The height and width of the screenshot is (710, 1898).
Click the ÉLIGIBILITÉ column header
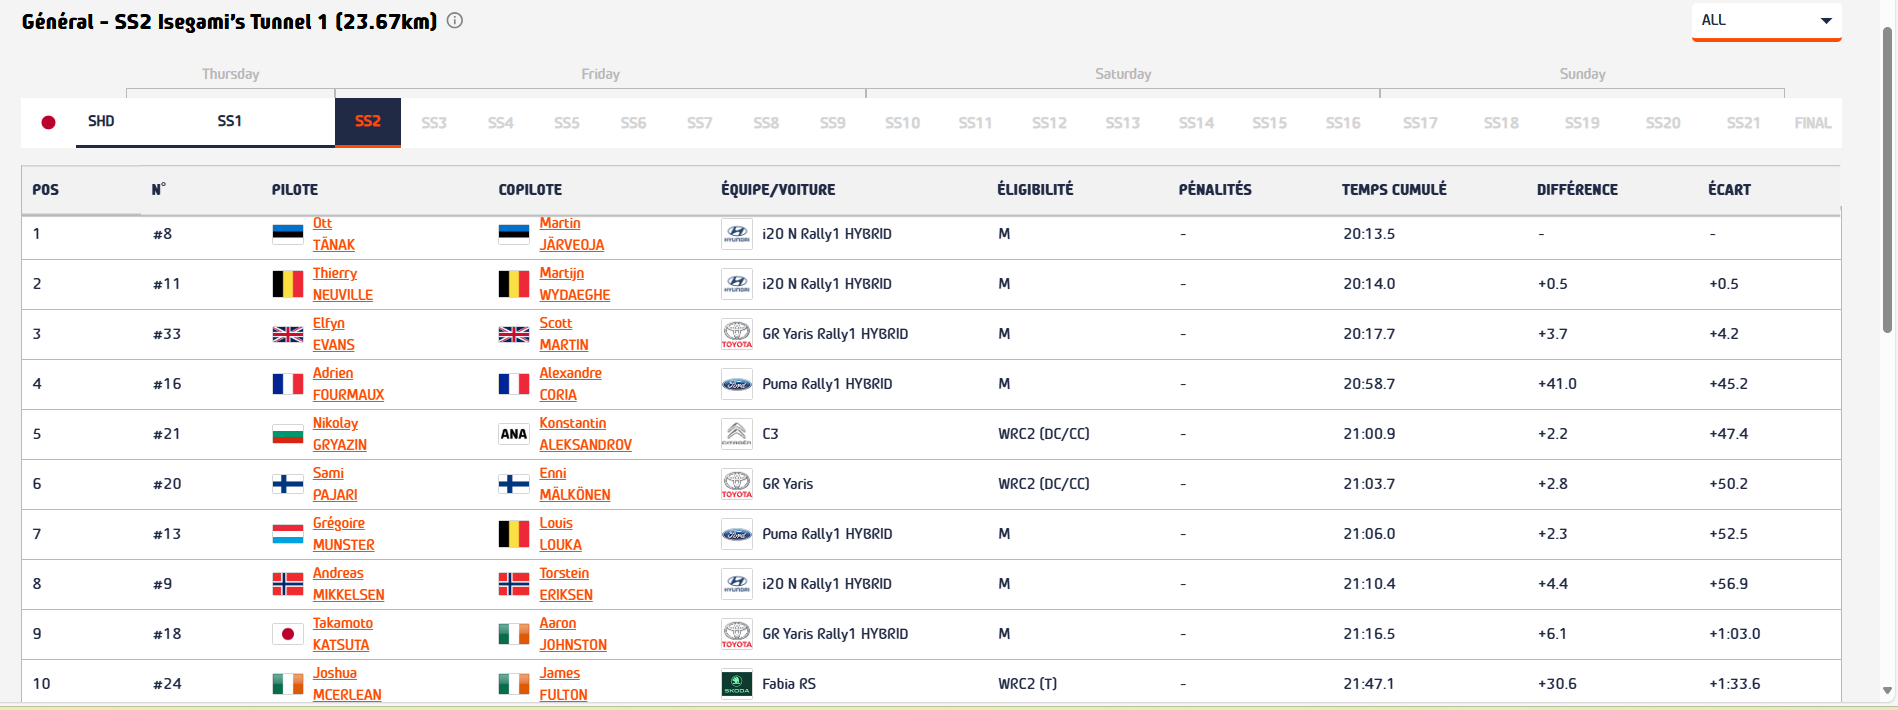point(1035,190)
